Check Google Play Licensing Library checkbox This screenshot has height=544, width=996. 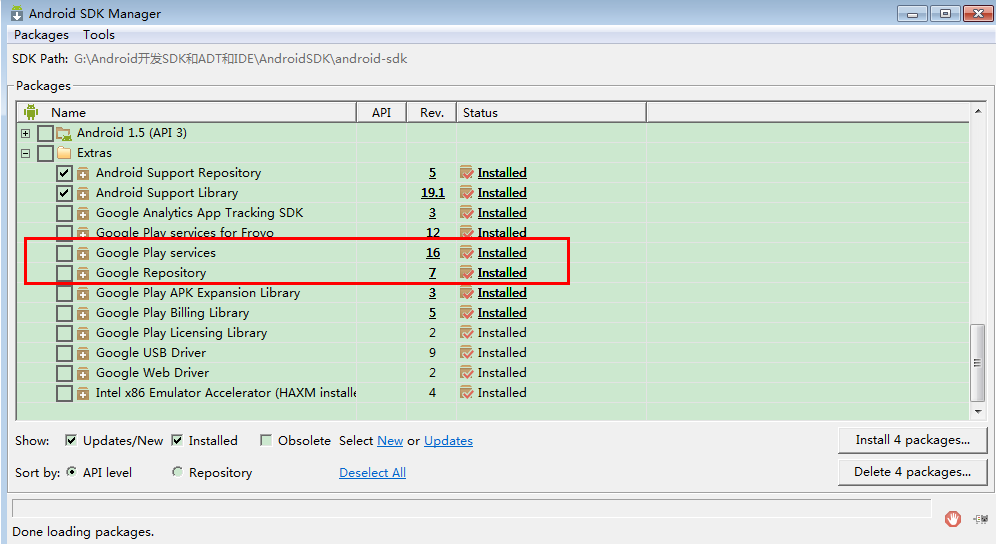click(x=64, y=333)
